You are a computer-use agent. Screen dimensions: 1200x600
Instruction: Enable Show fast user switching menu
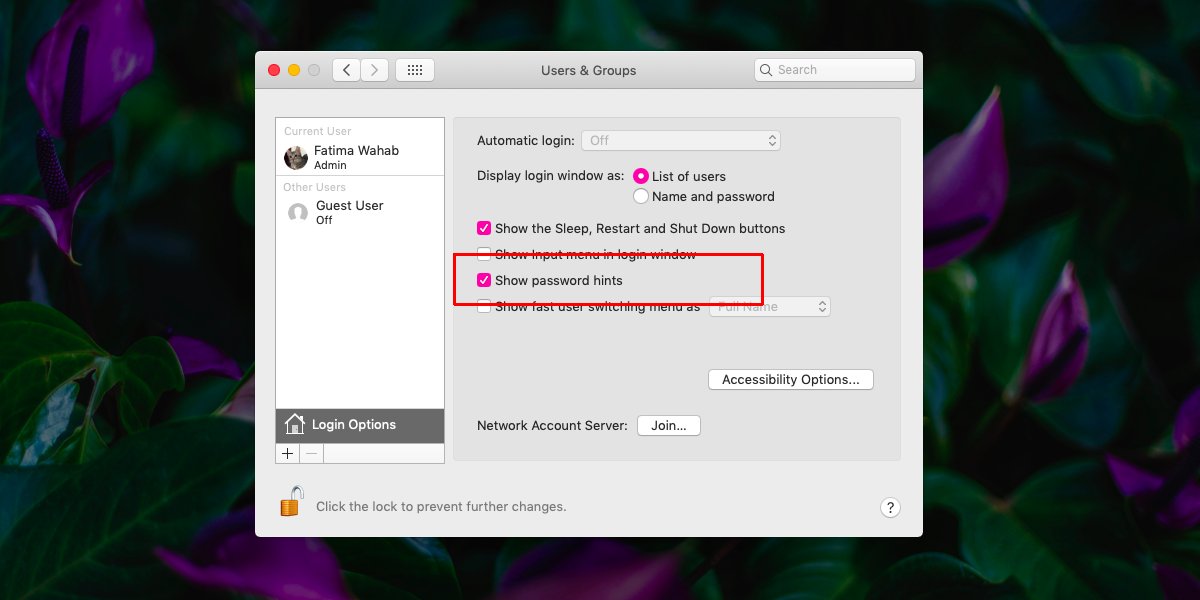click(x=484, y=306)
